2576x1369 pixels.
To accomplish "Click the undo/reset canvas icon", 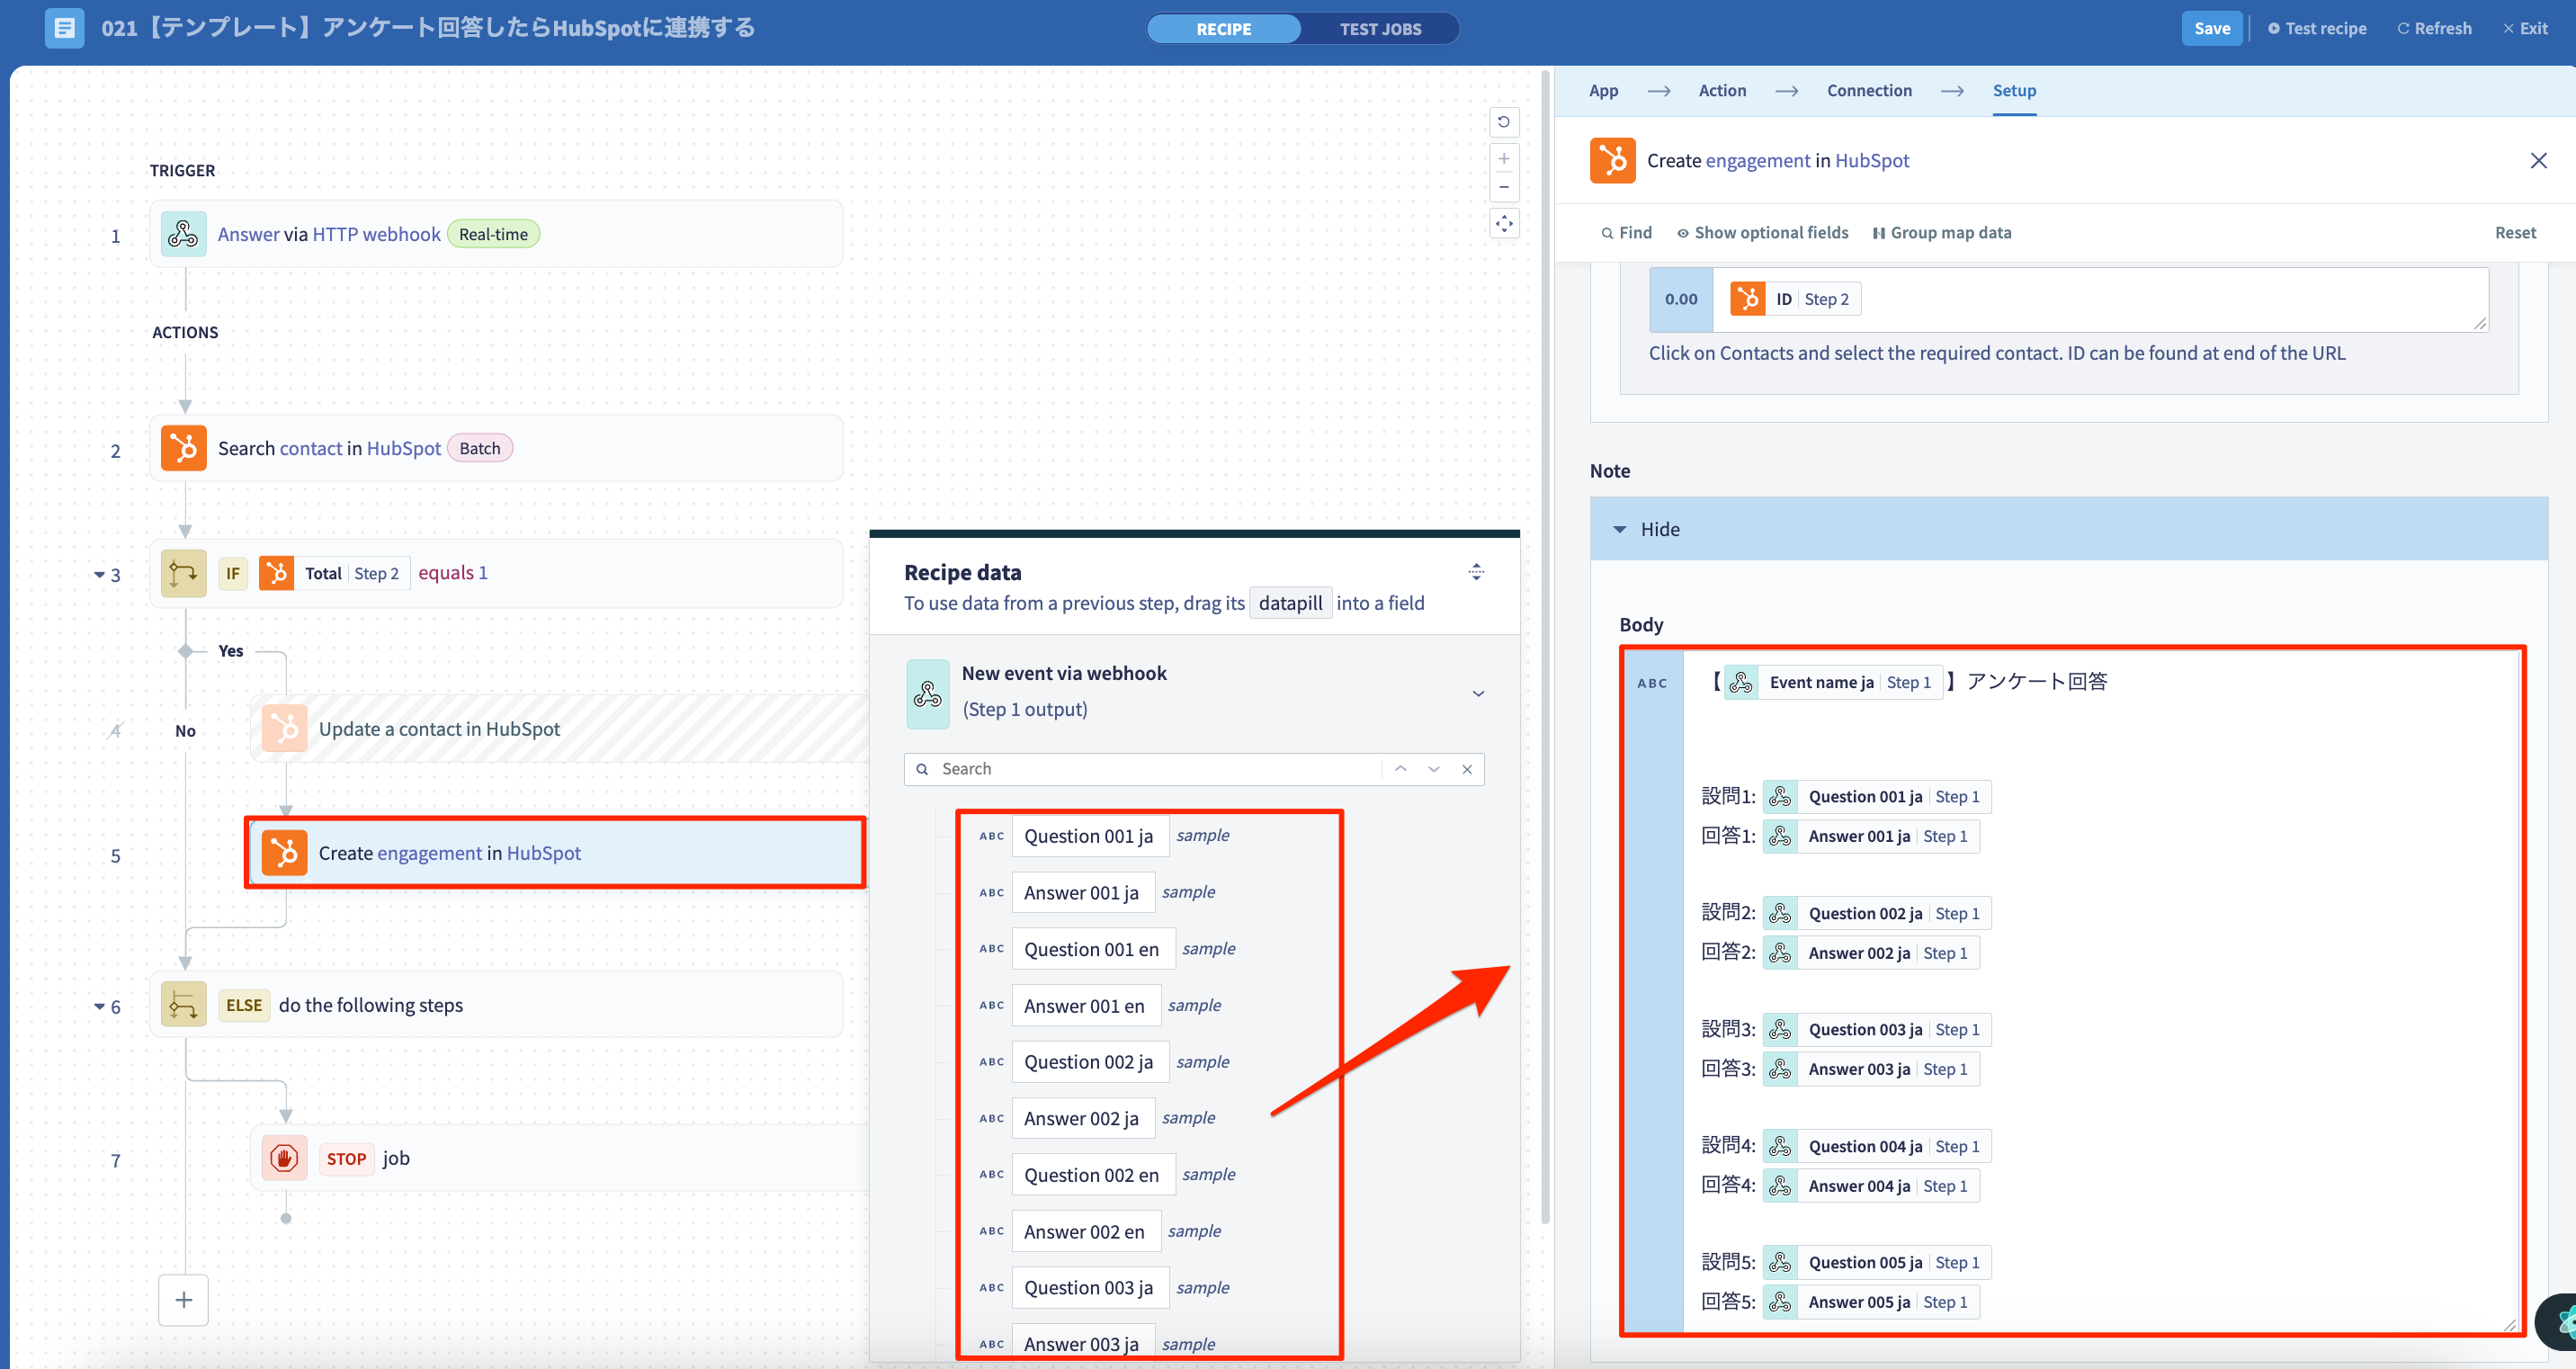I will 1503,122.
